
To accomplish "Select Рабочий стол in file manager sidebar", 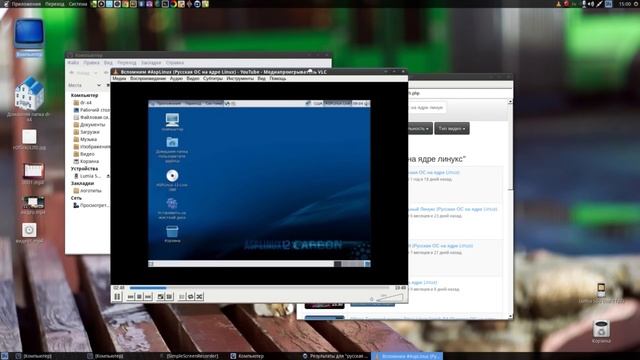I will pyautogui.click(x=91, y=110).
